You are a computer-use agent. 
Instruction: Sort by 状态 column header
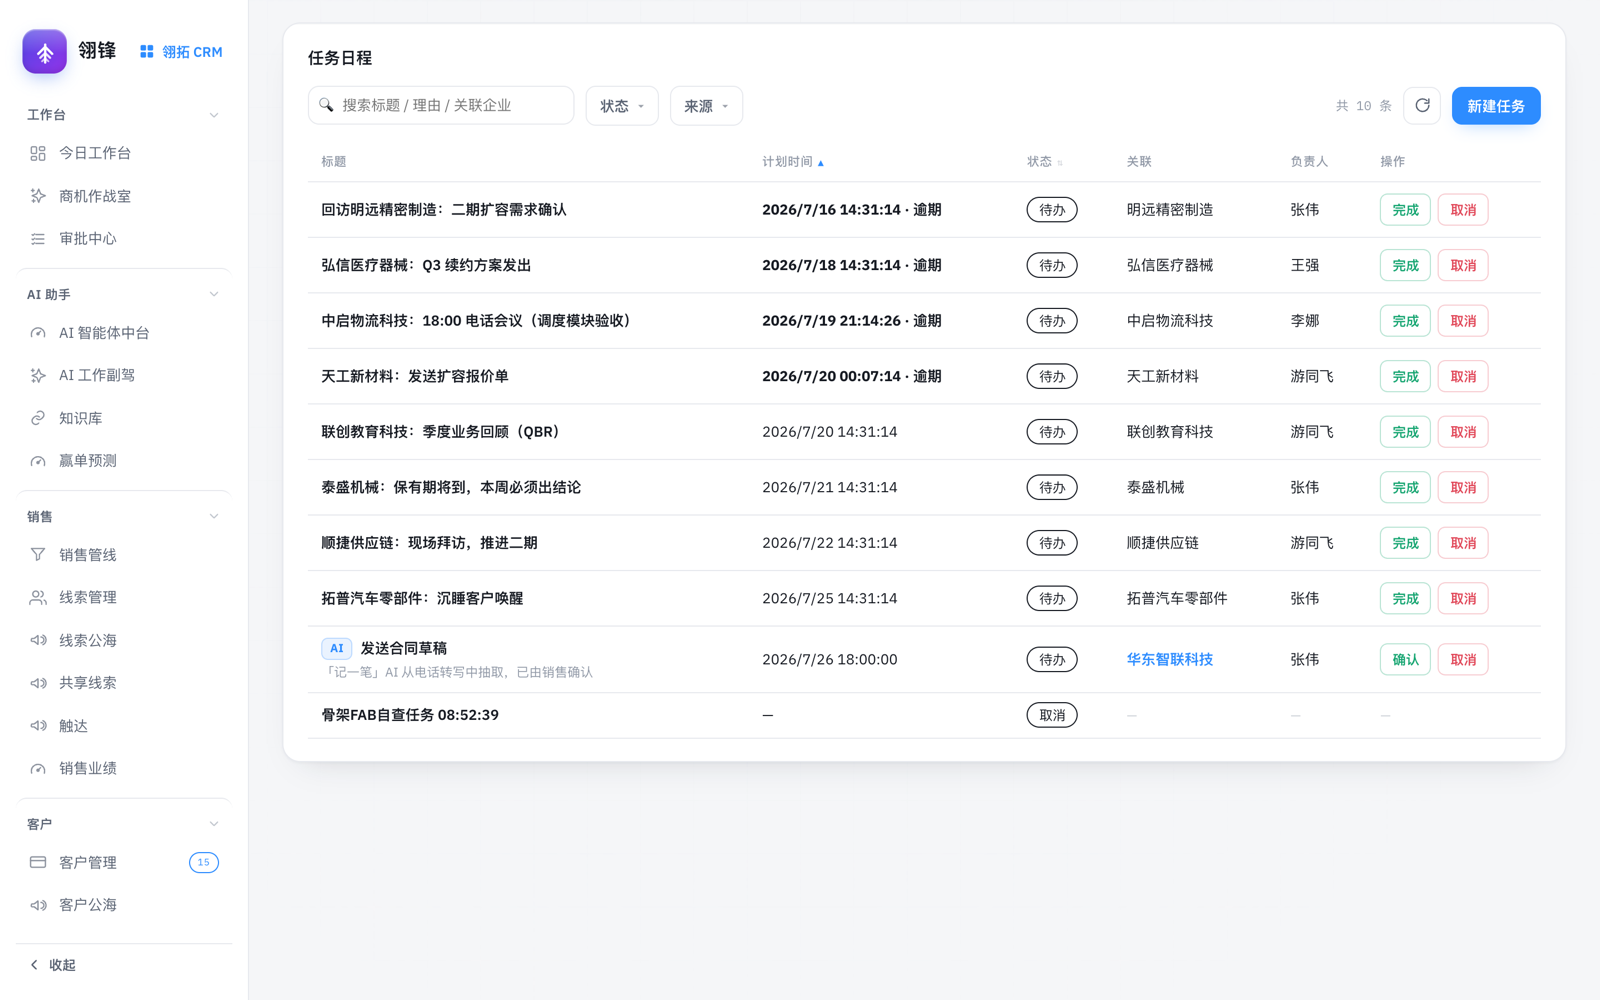pos(1045,162)
